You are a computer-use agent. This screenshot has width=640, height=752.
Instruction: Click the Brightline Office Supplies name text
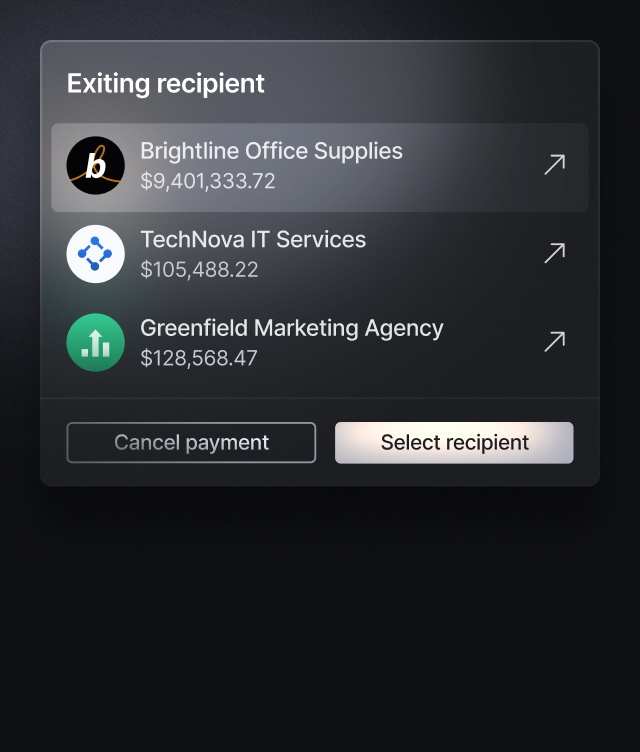click(x=271, y=151)
